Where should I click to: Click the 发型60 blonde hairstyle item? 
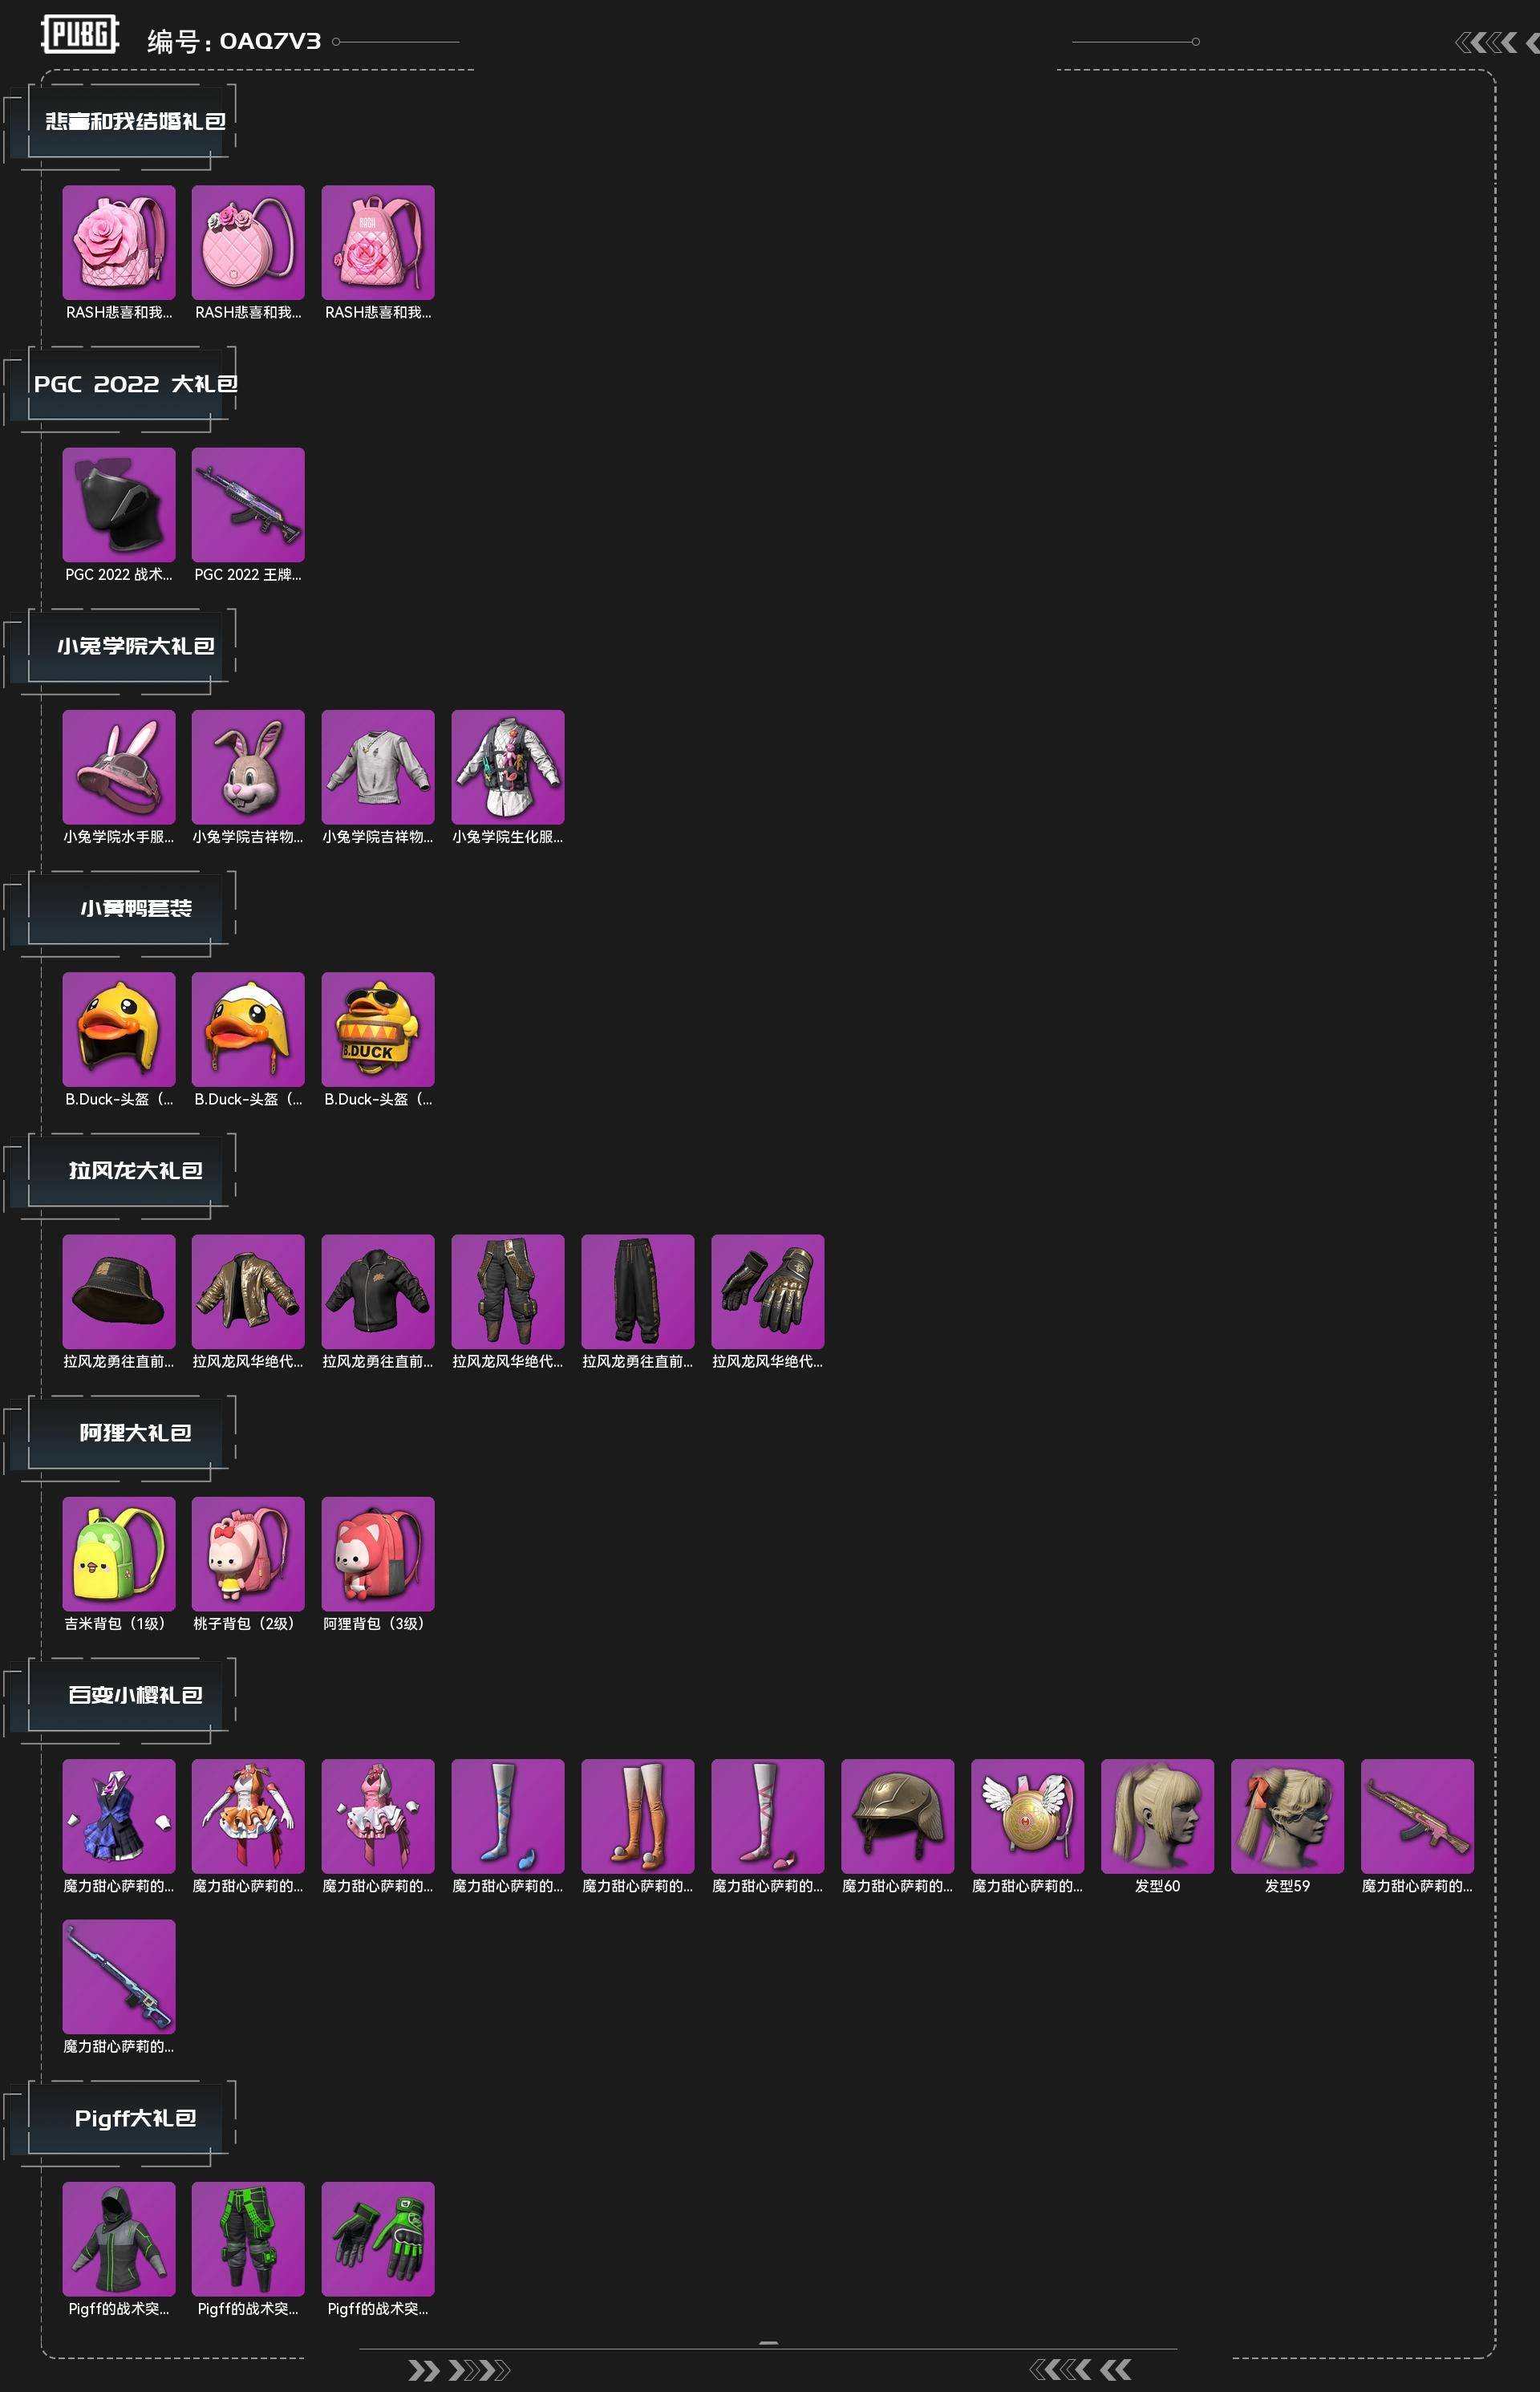(x=1158, y=1816)
